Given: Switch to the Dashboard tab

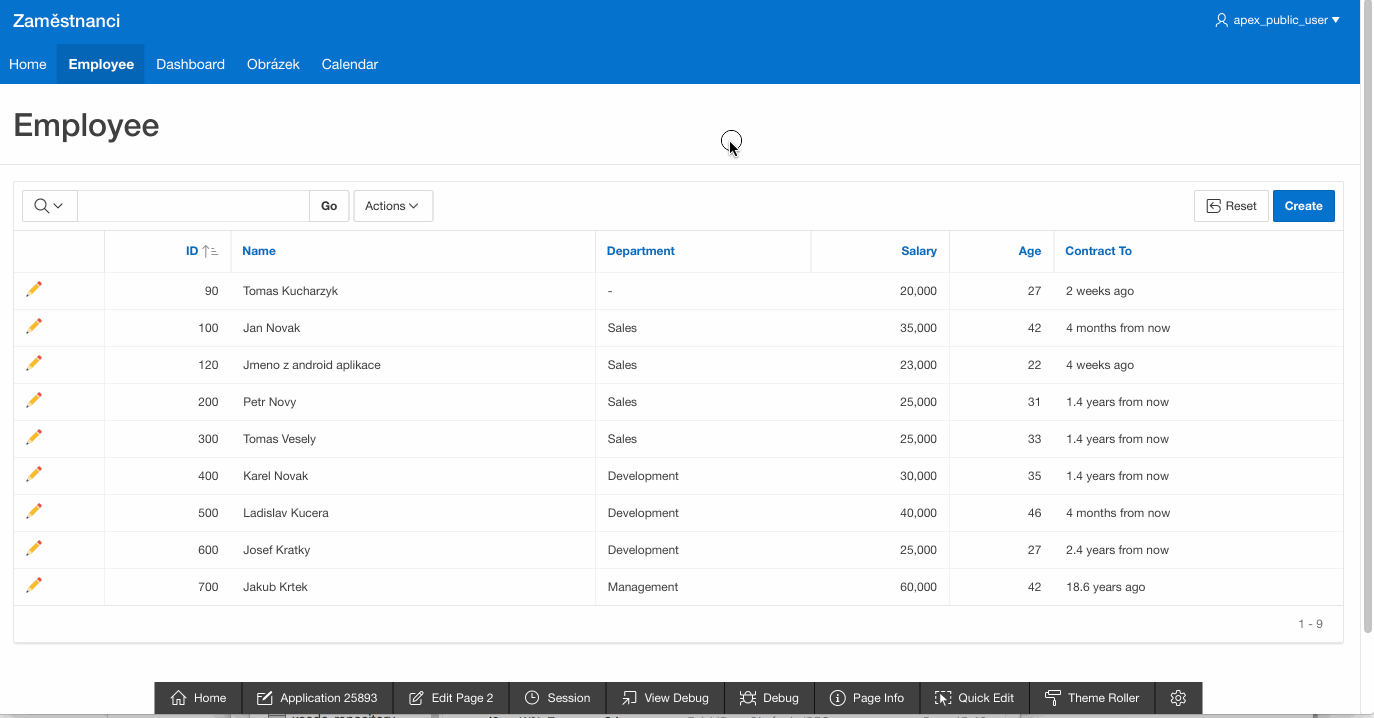Looking at the screenshot, I should (x=190, y=64).
